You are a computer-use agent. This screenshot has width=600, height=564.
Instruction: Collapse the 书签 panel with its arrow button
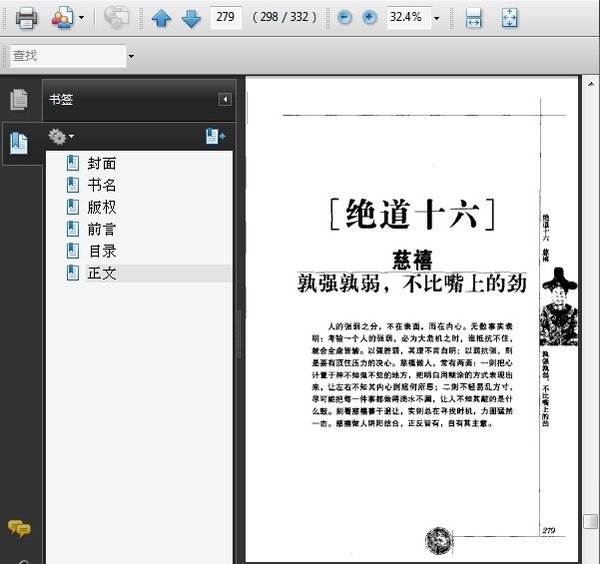pos(225,99)
